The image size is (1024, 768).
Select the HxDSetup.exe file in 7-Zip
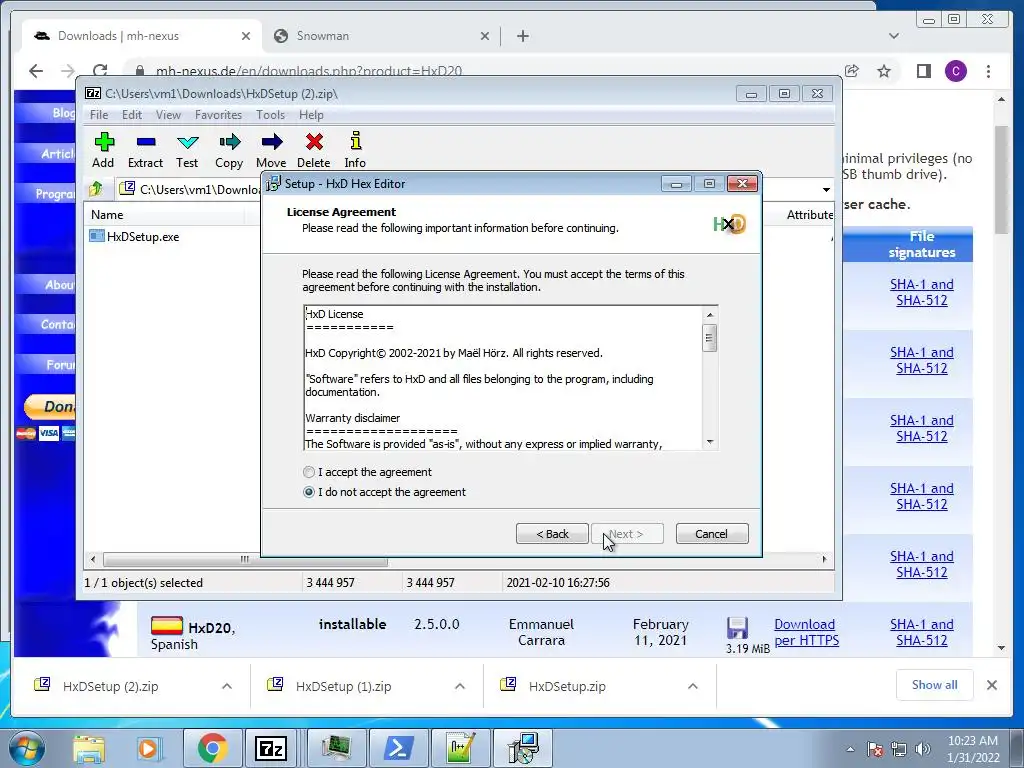click(x=135, y=236)
